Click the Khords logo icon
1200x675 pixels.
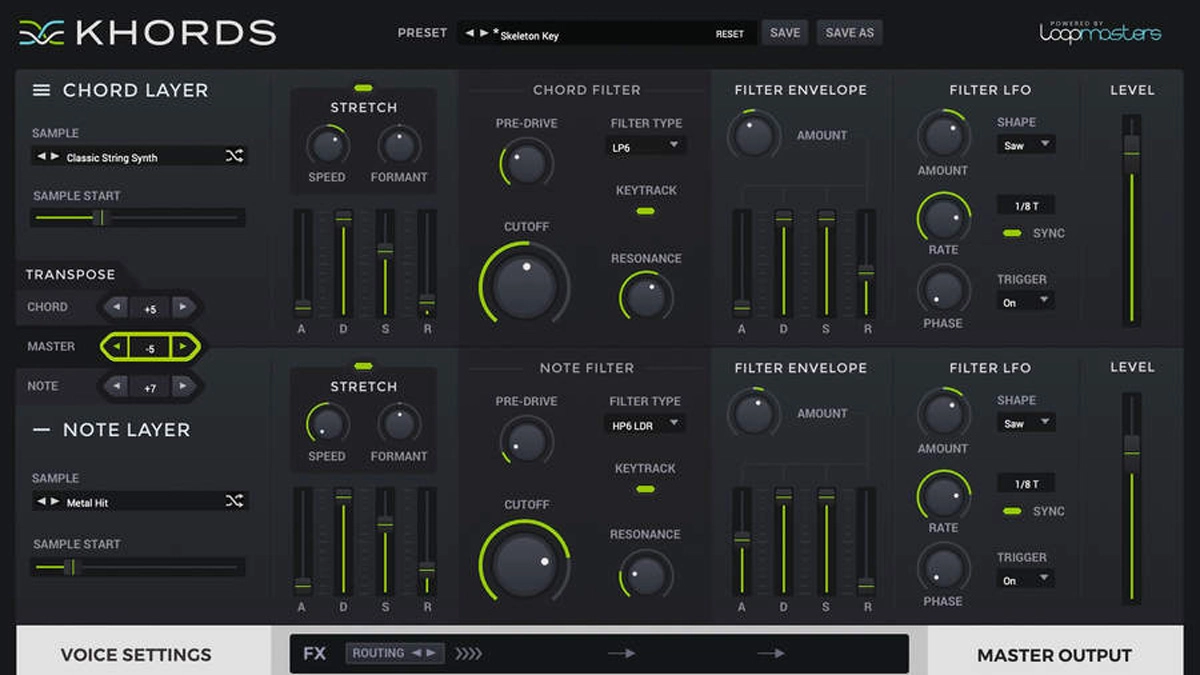click(x=41, y=33)
